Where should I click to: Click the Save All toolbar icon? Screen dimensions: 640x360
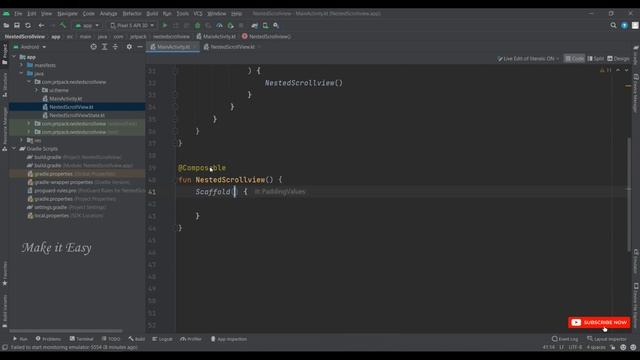click(x=17, y=25)
